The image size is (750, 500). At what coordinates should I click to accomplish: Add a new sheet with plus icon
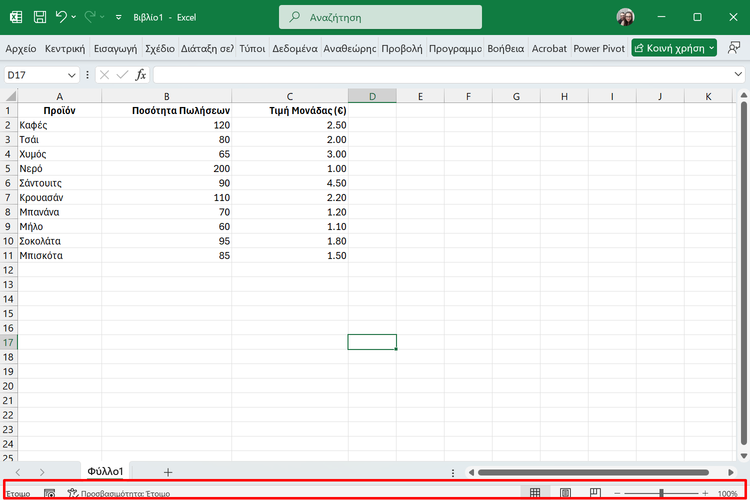click(x=168, y=472)
